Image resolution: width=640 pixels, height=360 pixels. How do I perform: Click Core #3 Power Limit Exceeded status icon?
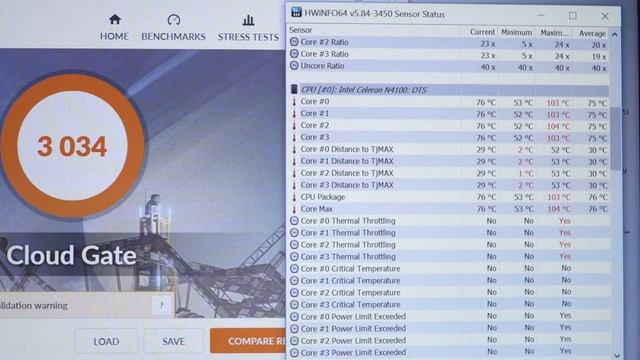tap(294, 352)
